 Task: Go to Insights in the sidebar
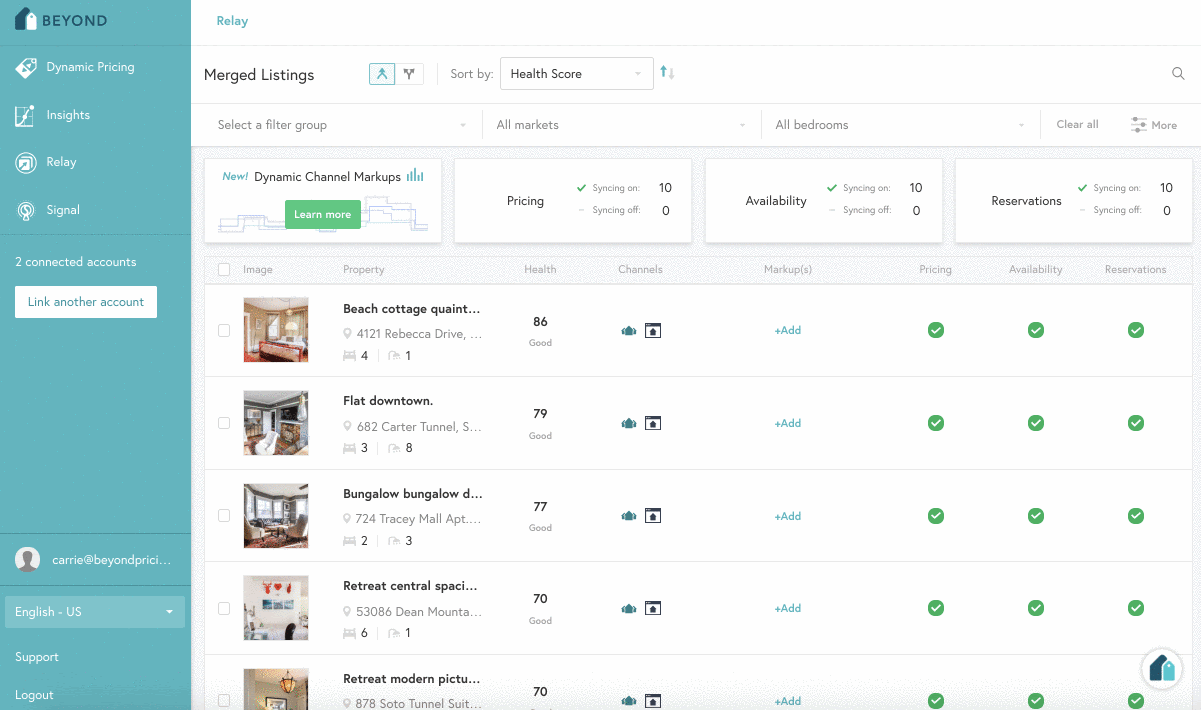coord(67,115)
